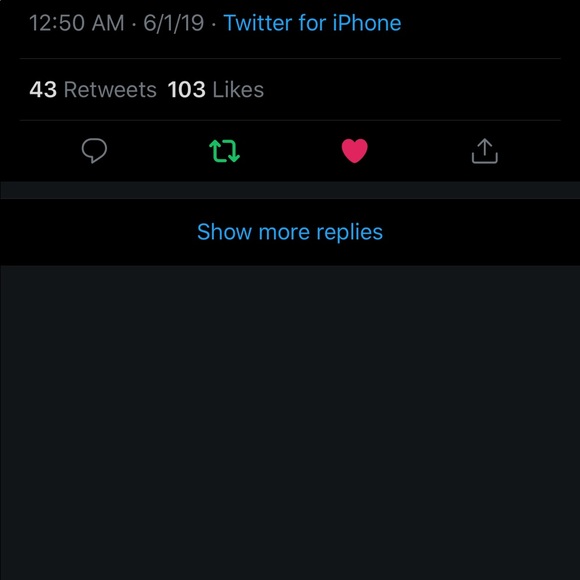Tap the gray separator band above Show more replies
This screenshot has width=580, height=580.
tap(290, 190)
